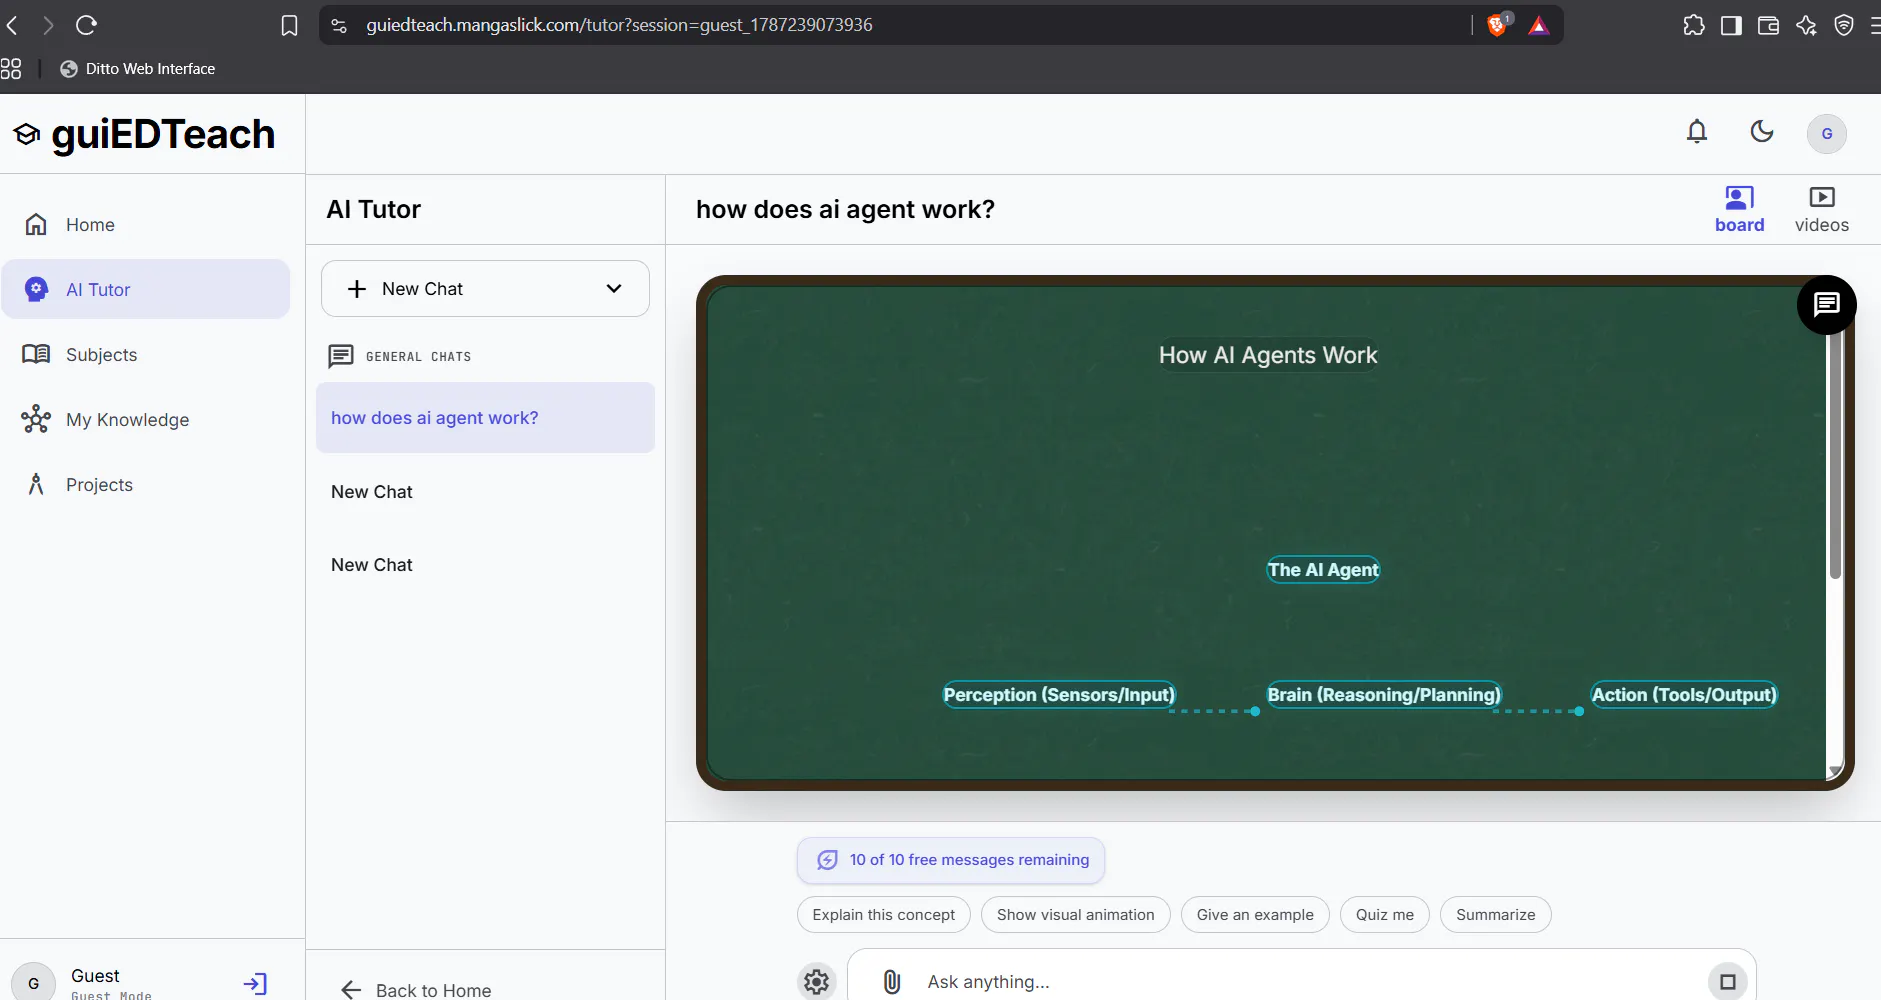Click browser back arrow

[12, 25]
